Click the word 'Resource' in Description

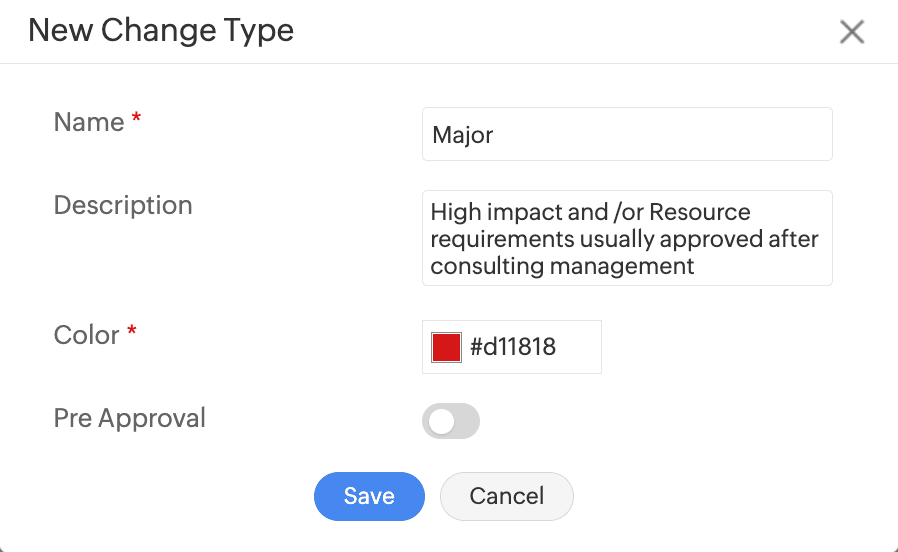pyautogui.click(x=699, y=212)
